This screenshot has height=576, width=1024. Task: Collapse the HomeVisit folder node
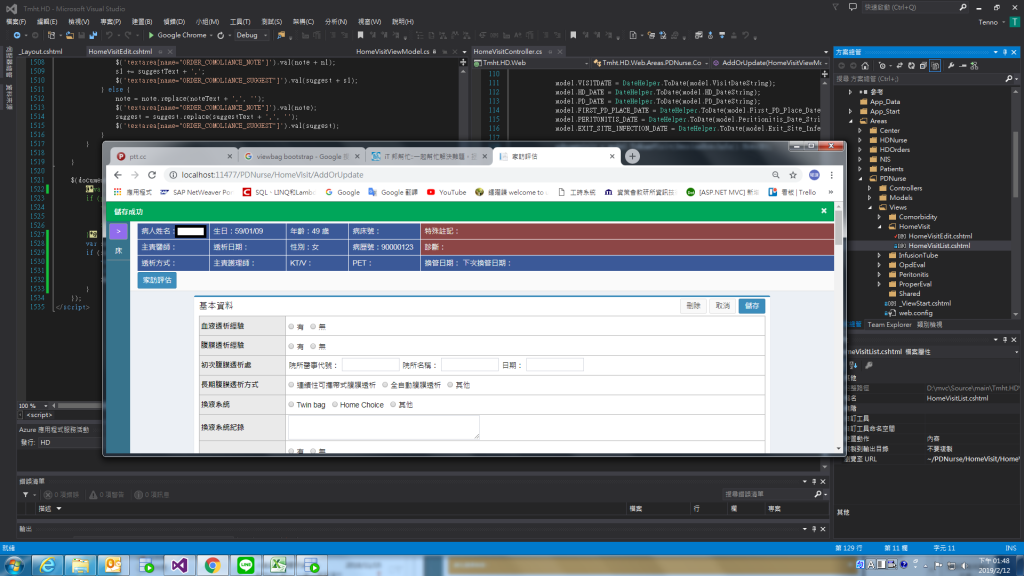880,227
